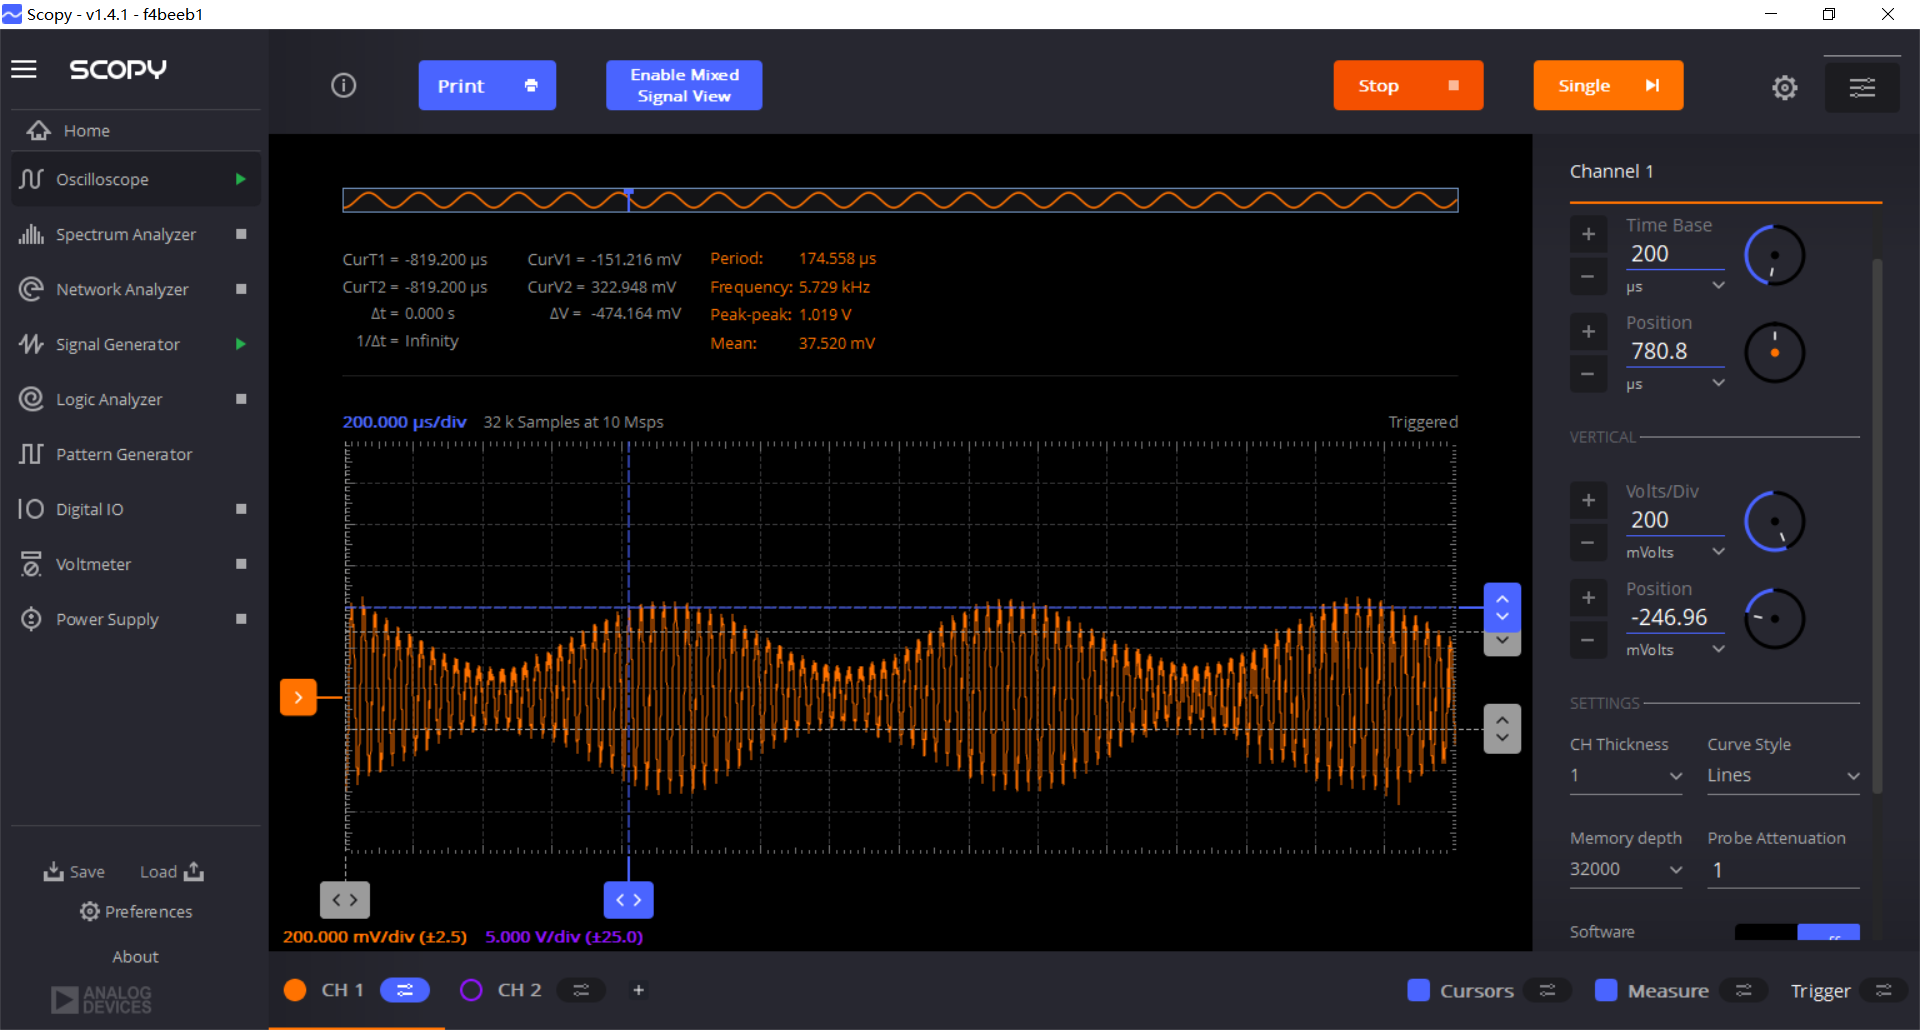Open Network Analyzer instrument

point(122,289)
